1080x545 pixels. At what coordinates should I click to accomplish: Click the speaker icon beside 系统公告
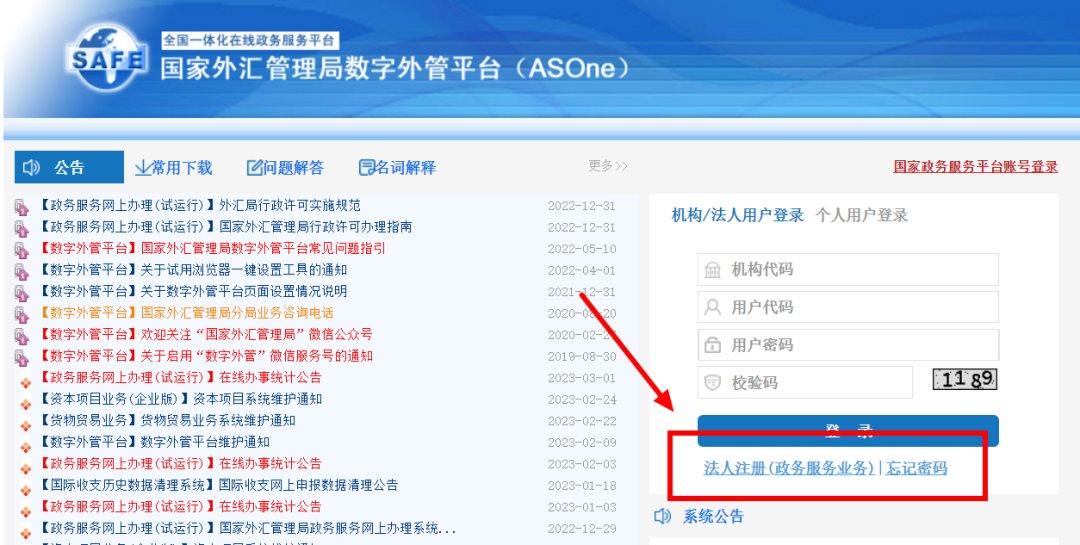pyautogui.click(x=663, y=516)
